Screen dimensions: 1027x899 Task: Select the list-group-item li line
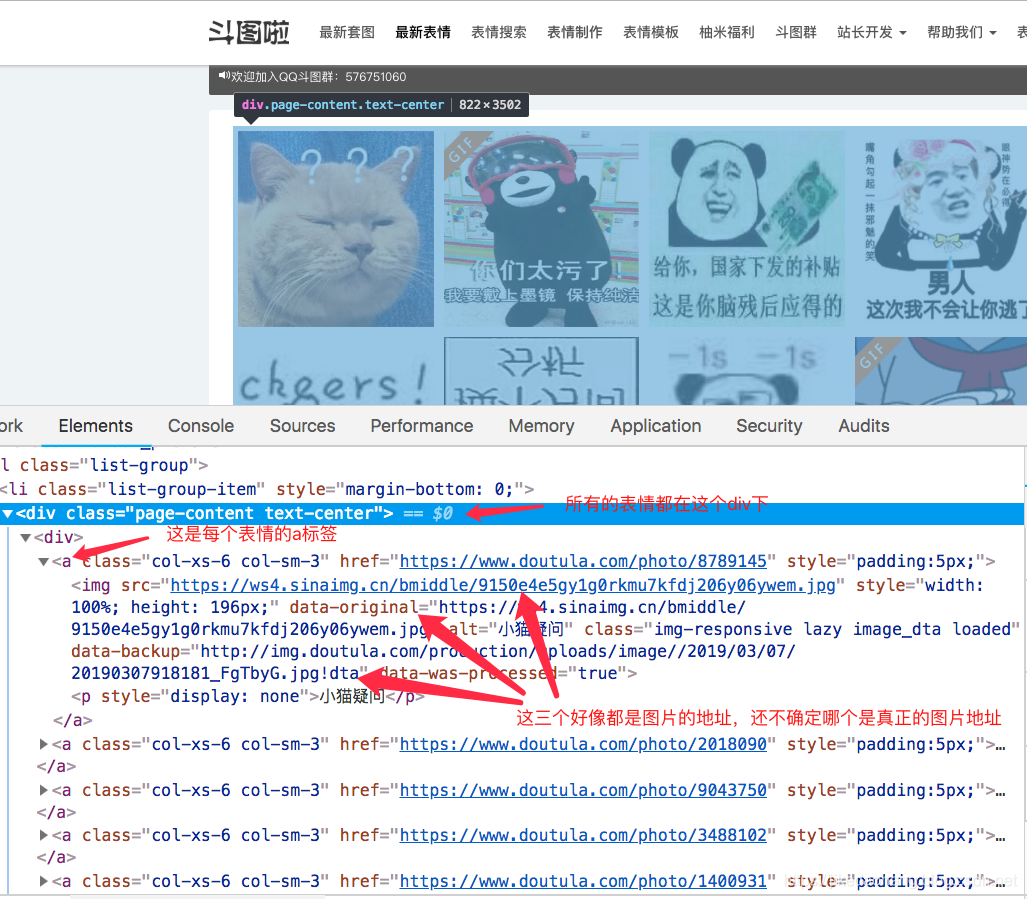(267, 490)
